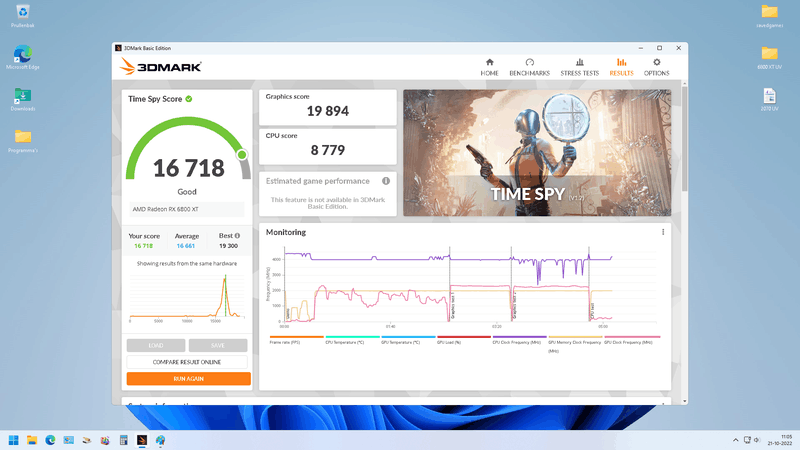The width and height of the screenshot is (800, 450).
Task: Toggle the GPU Load (%) legend swatch
Action: 464,337
